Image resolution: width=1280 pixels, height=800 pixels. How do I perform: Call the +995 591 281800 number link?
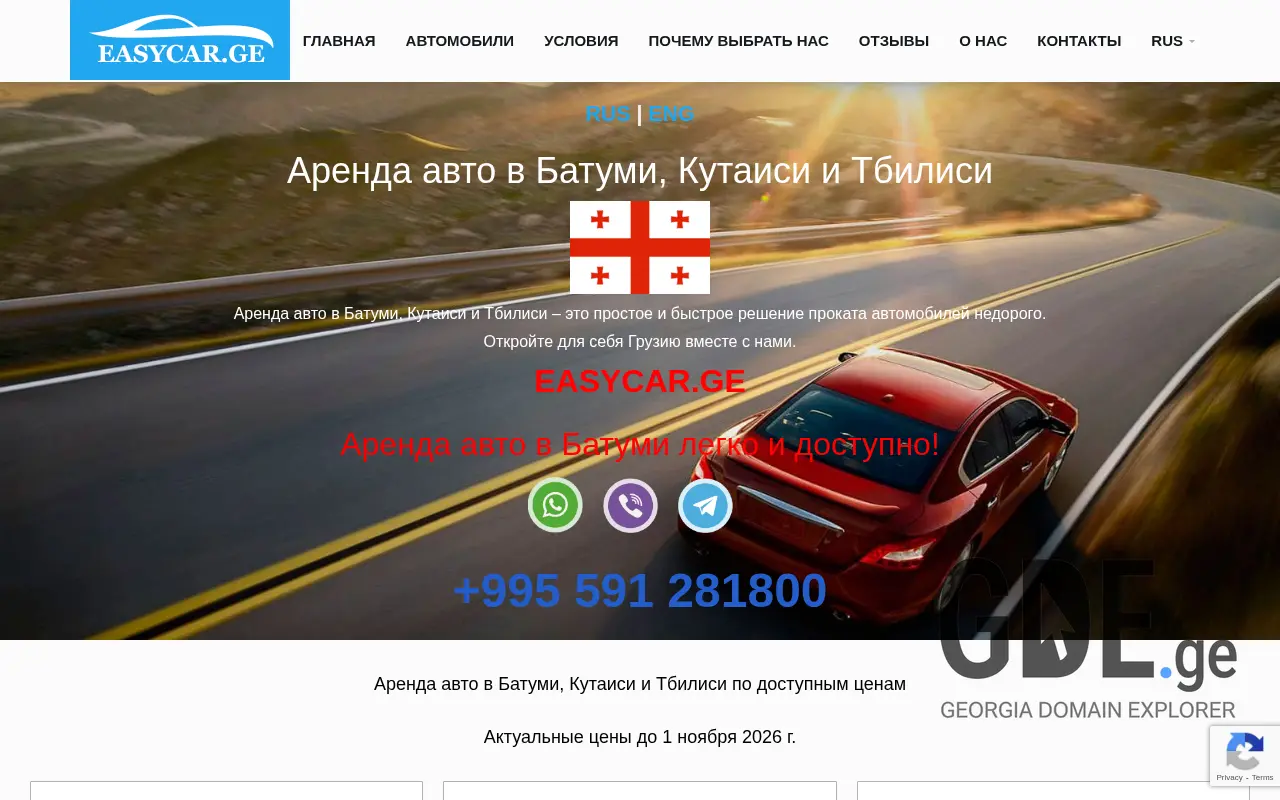click(x=639, y=590)
